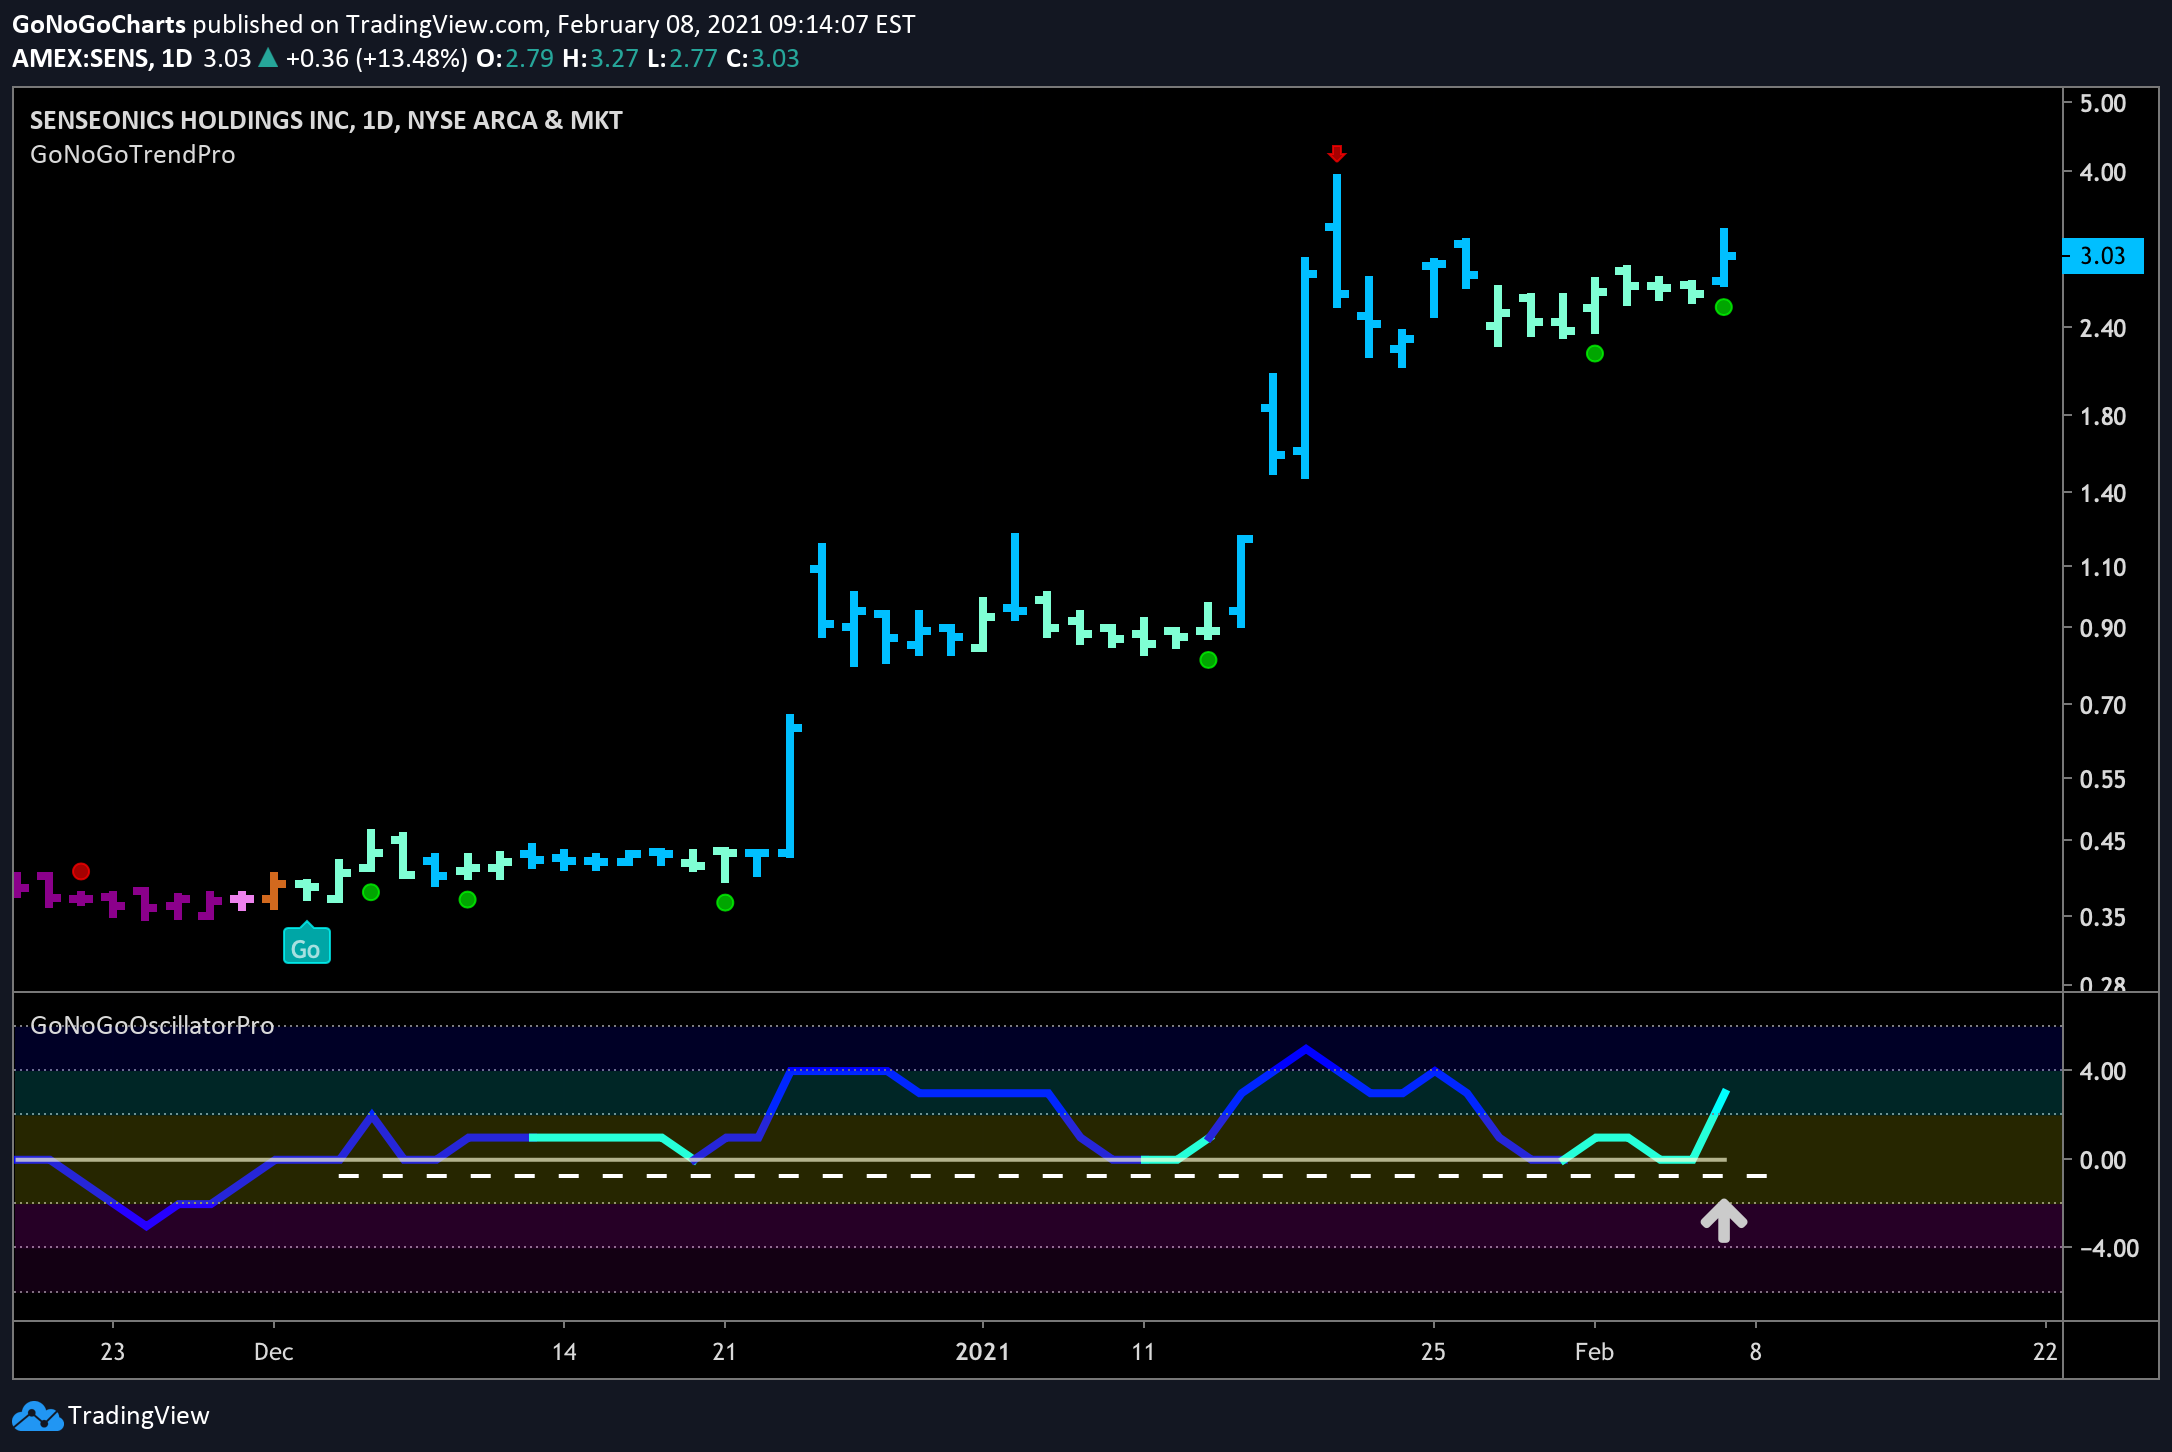
Task: Click the 2.40 price axis label
Action: (x=2103, y=328)
